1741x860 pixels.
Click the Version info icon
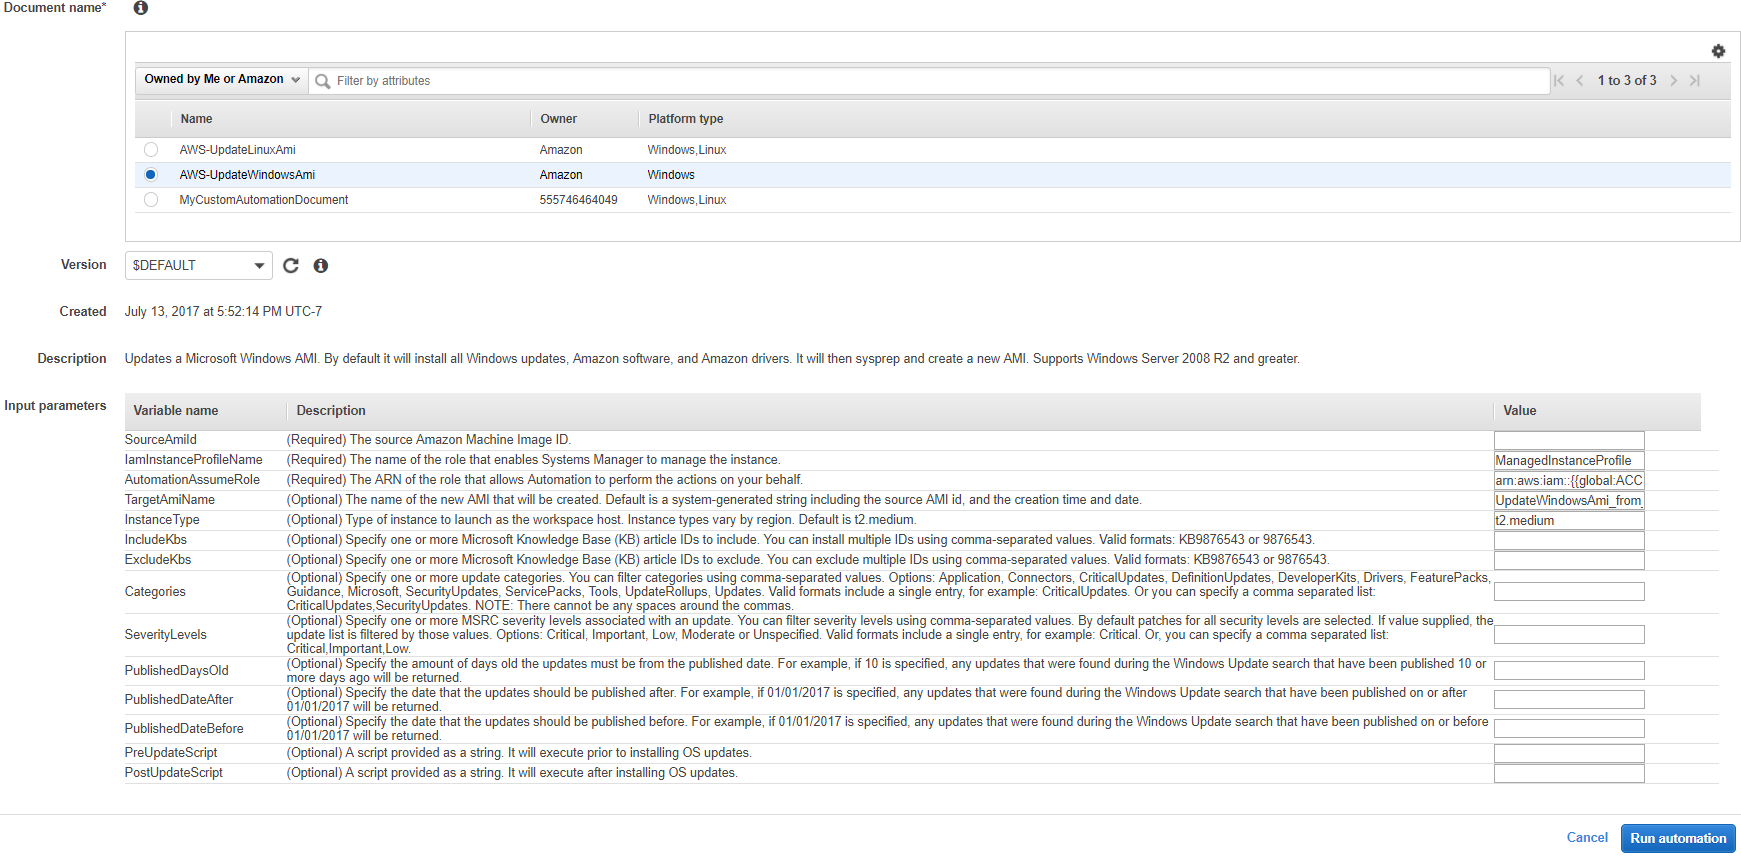pos(321,265)
